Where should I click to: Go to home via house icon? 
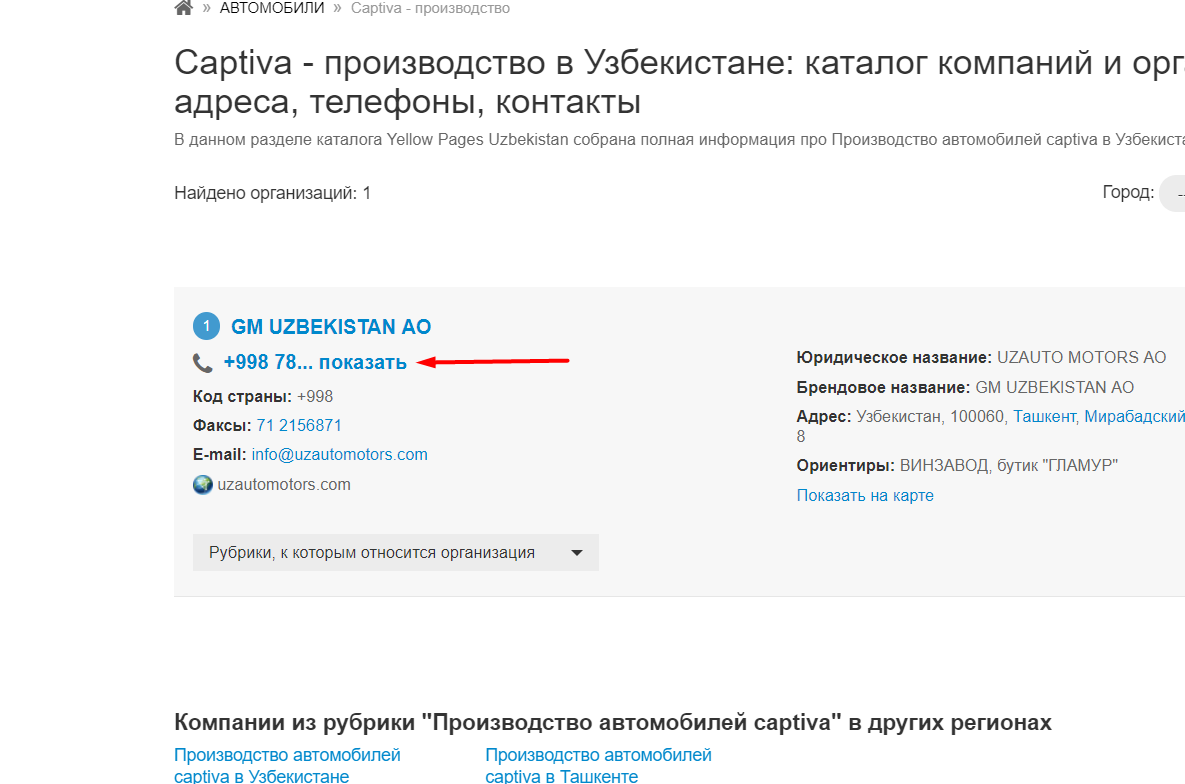(x=184, y=8)
